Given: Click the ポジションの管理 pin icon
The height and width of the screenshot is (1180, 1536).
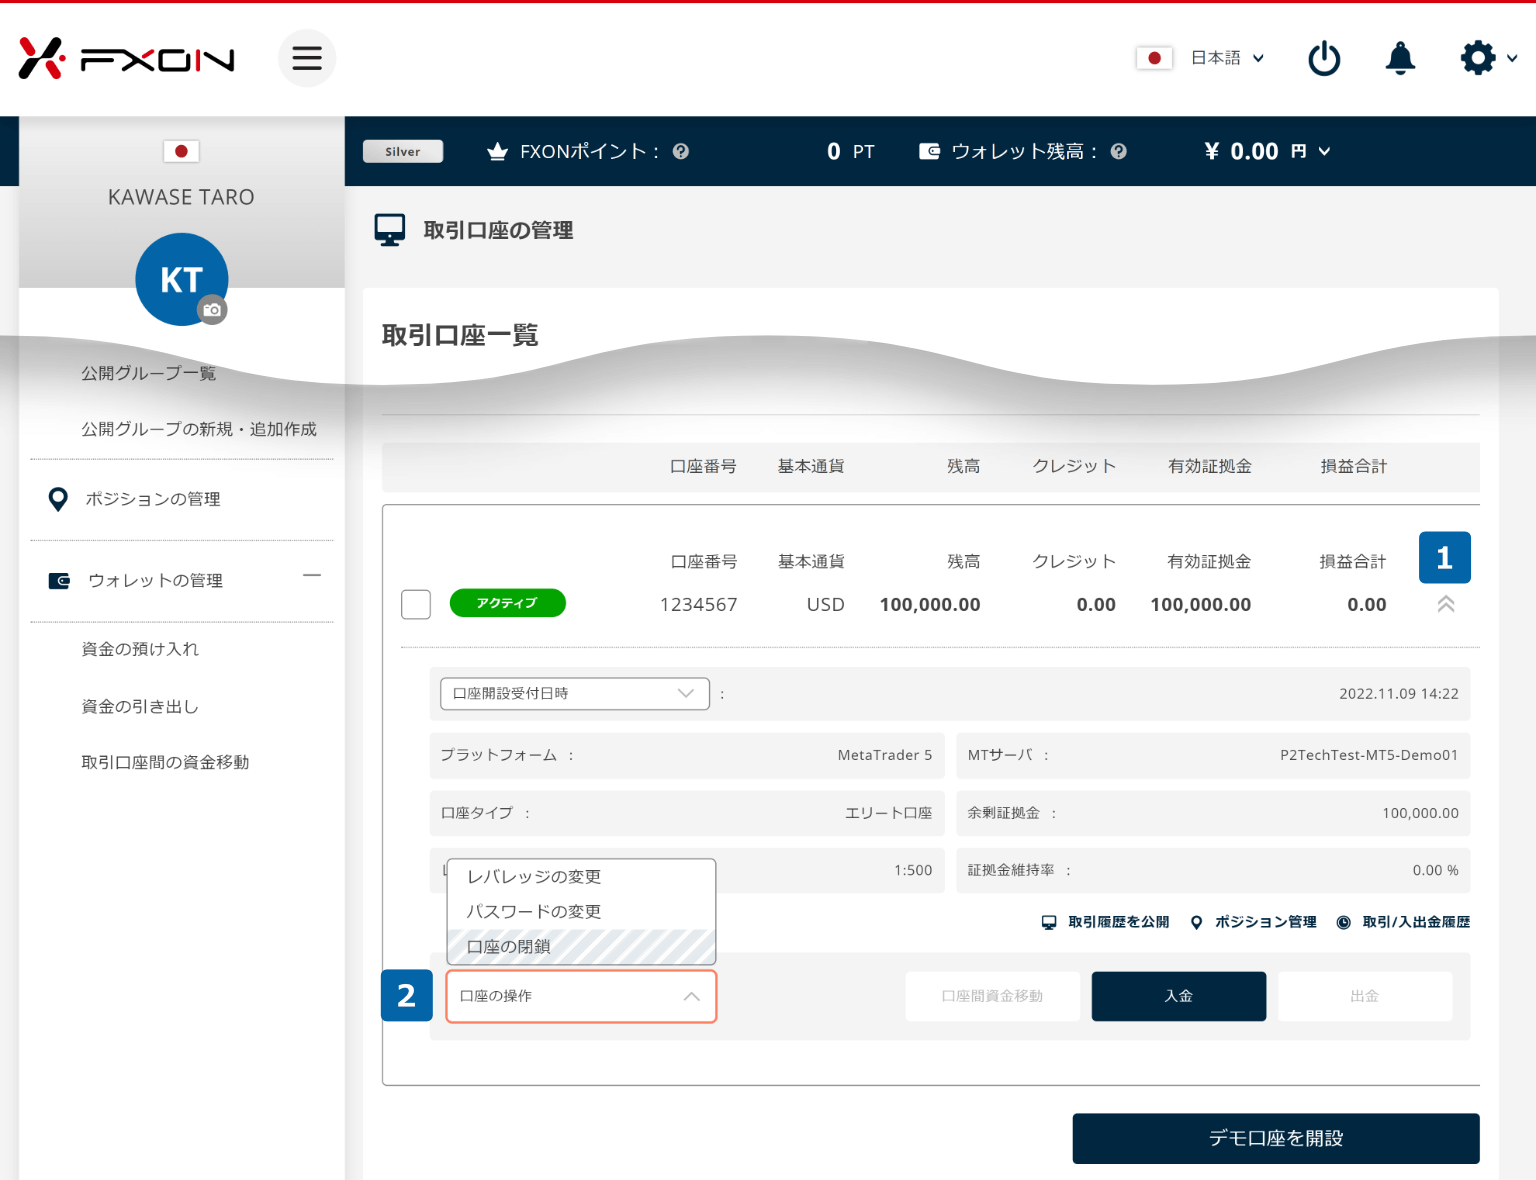Looking at the screenshot, I should pyautogui.click(x=58, y=499).
